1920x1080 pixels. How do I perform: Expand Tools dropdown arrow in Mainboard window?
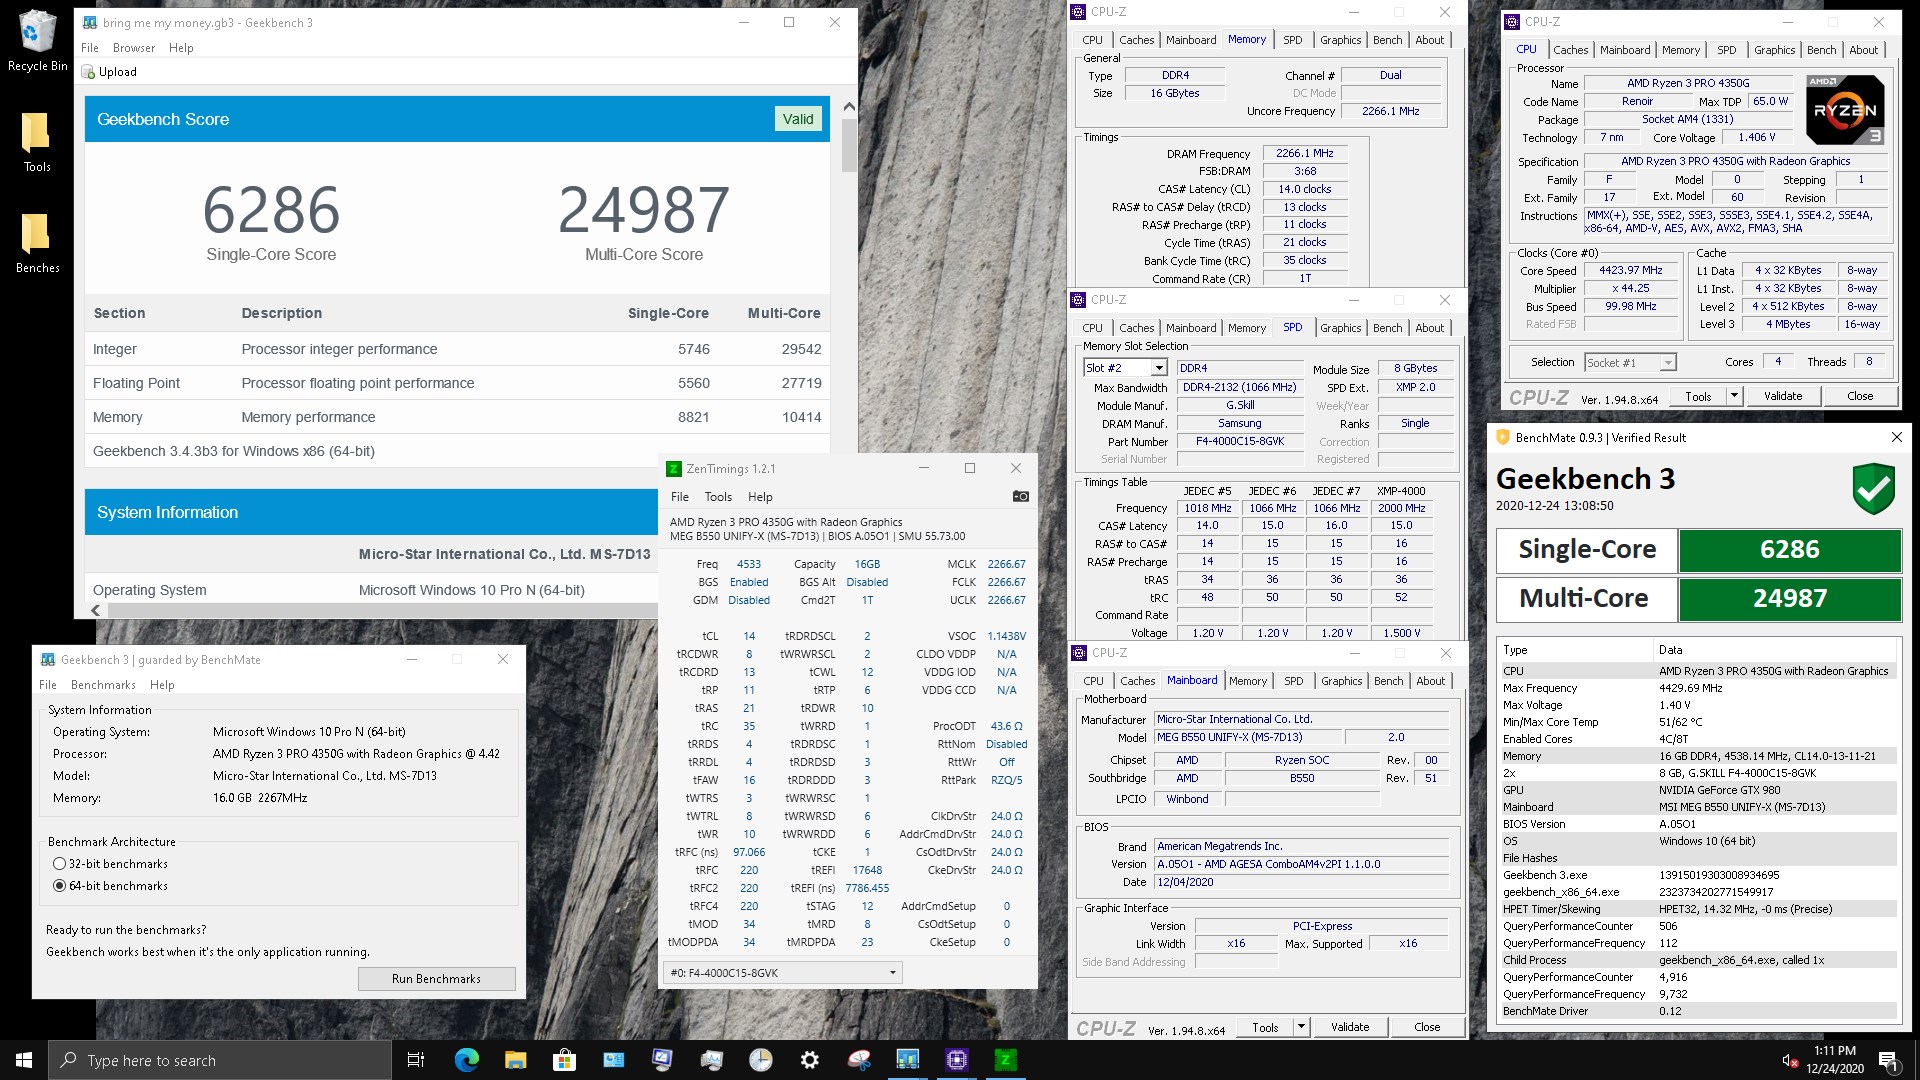[1301, 1027]
